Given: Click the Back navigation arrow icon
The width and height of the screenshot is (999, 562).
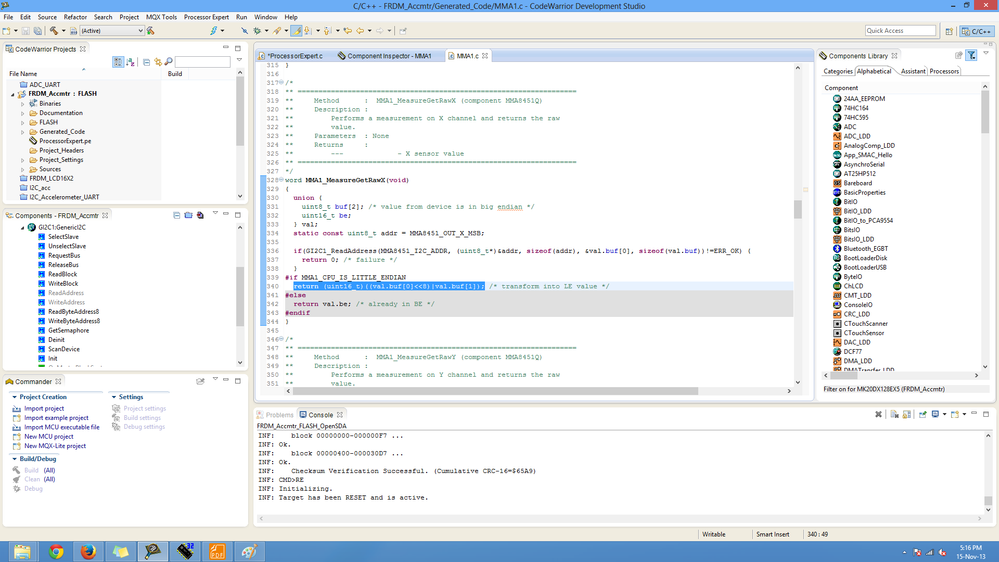Looking at the screenshot, I should pos(360,31).
